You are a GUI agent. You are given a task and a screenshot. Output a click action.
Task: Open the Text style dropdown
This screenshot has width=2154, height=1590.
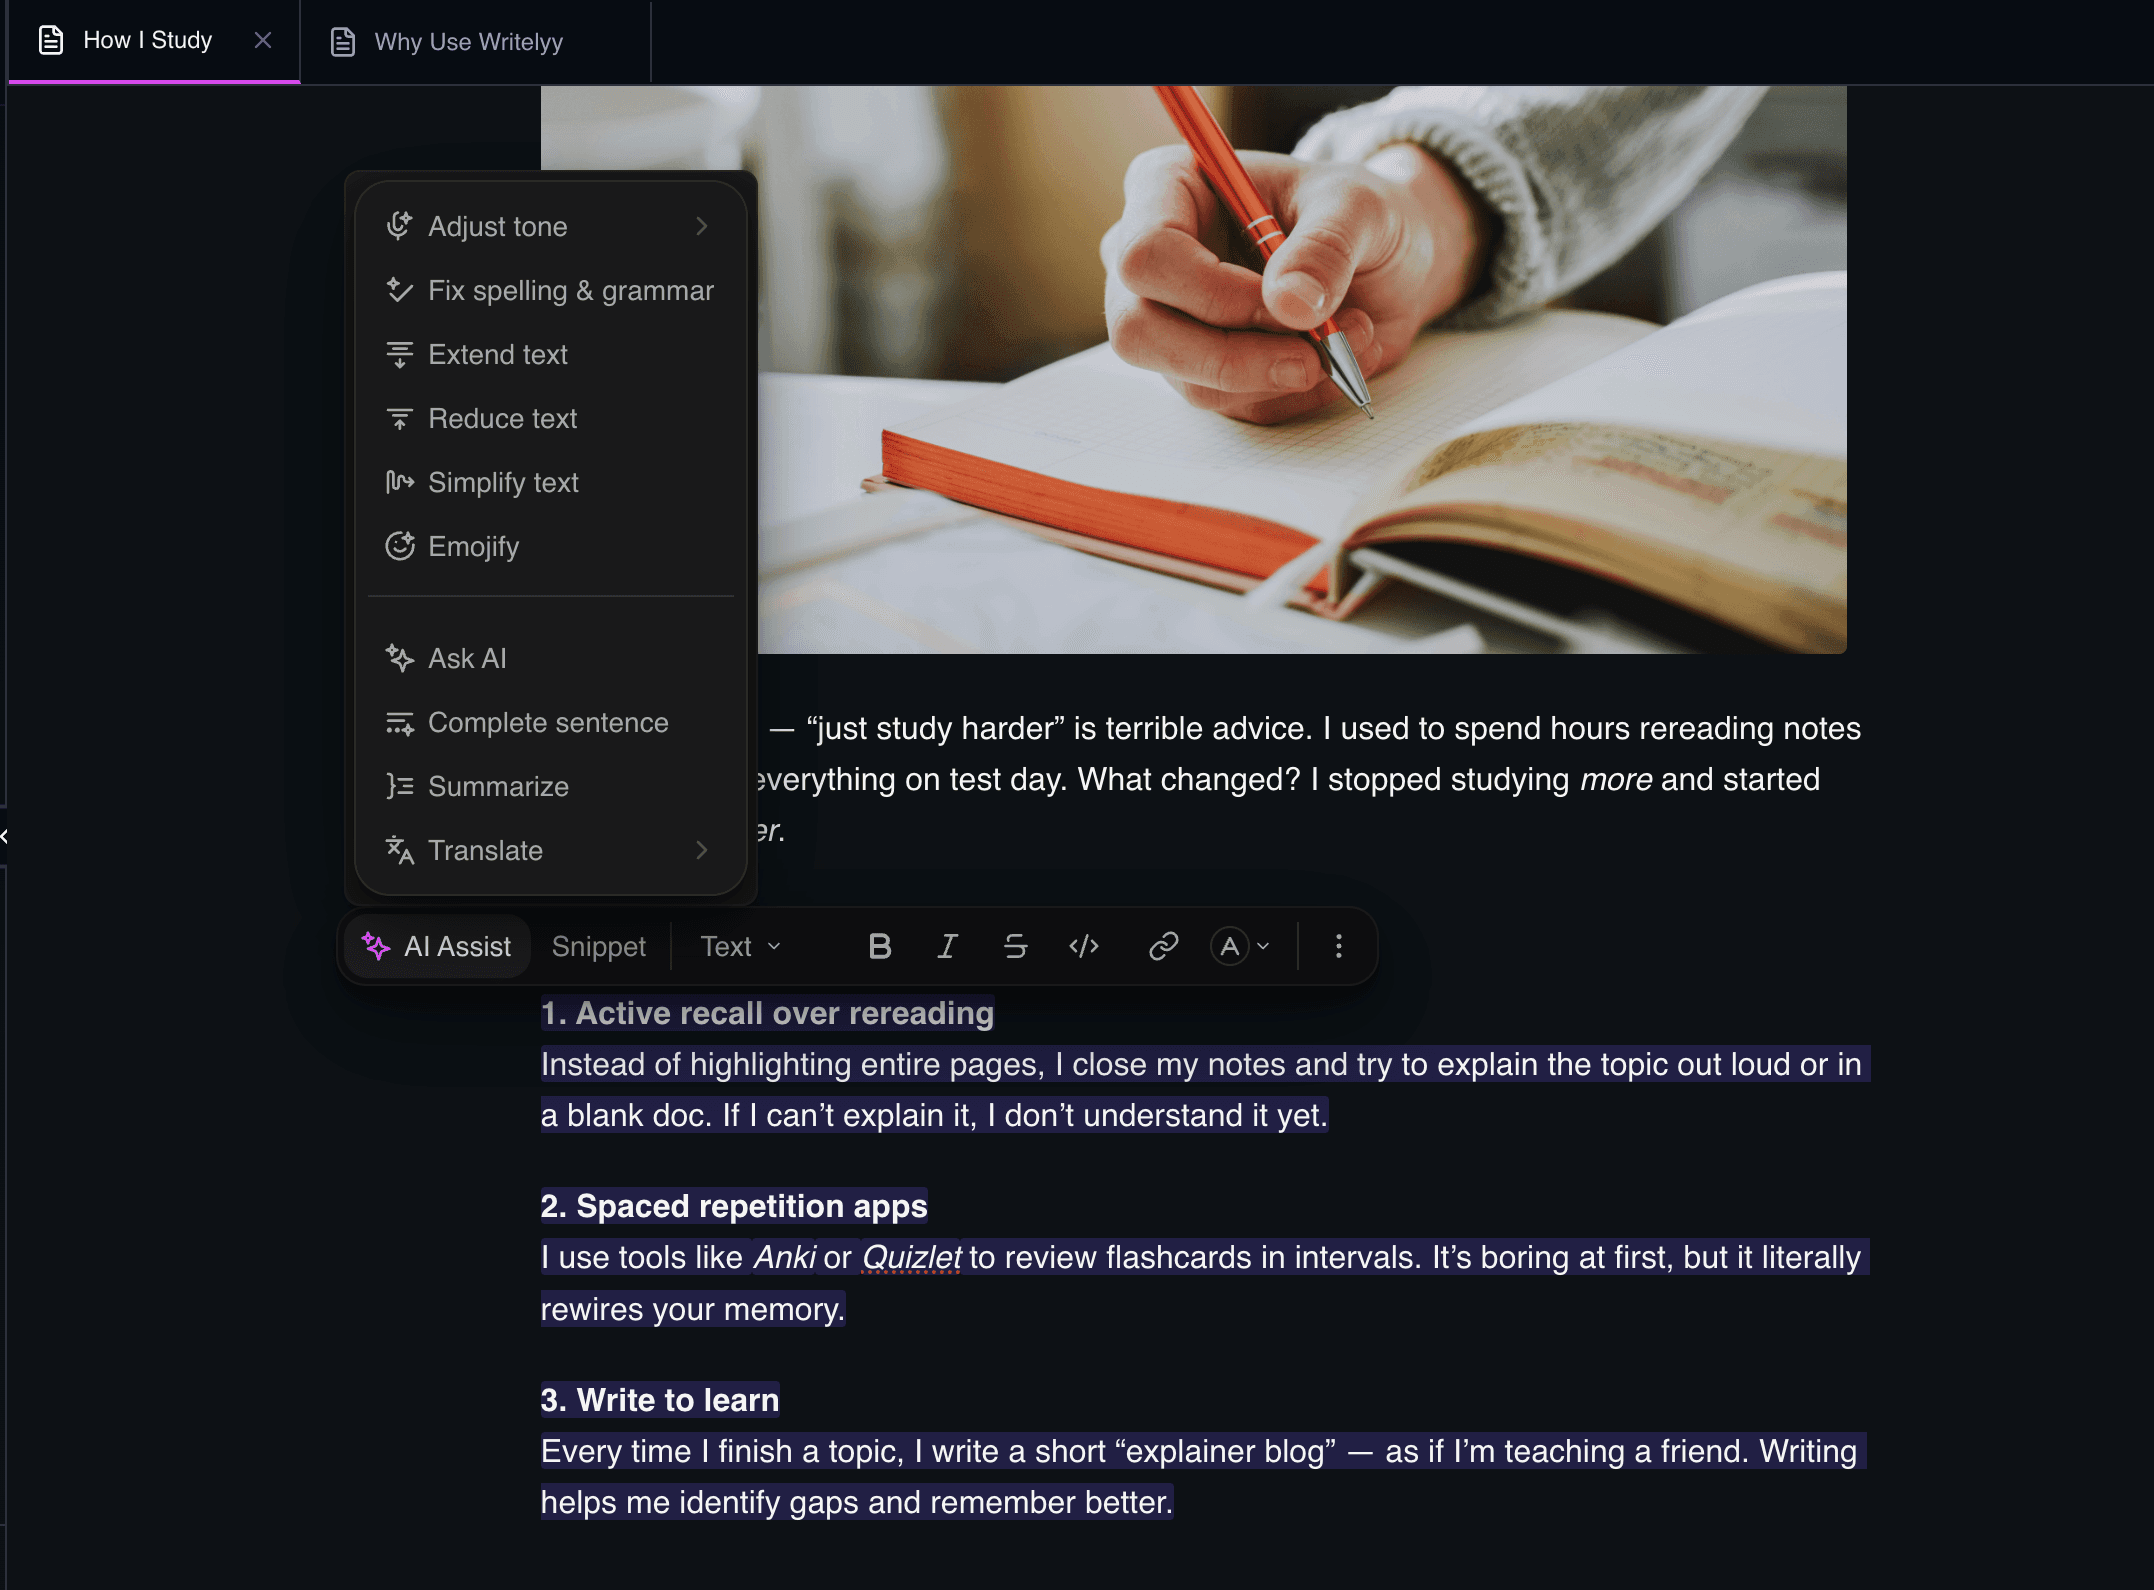coord(740,946)
